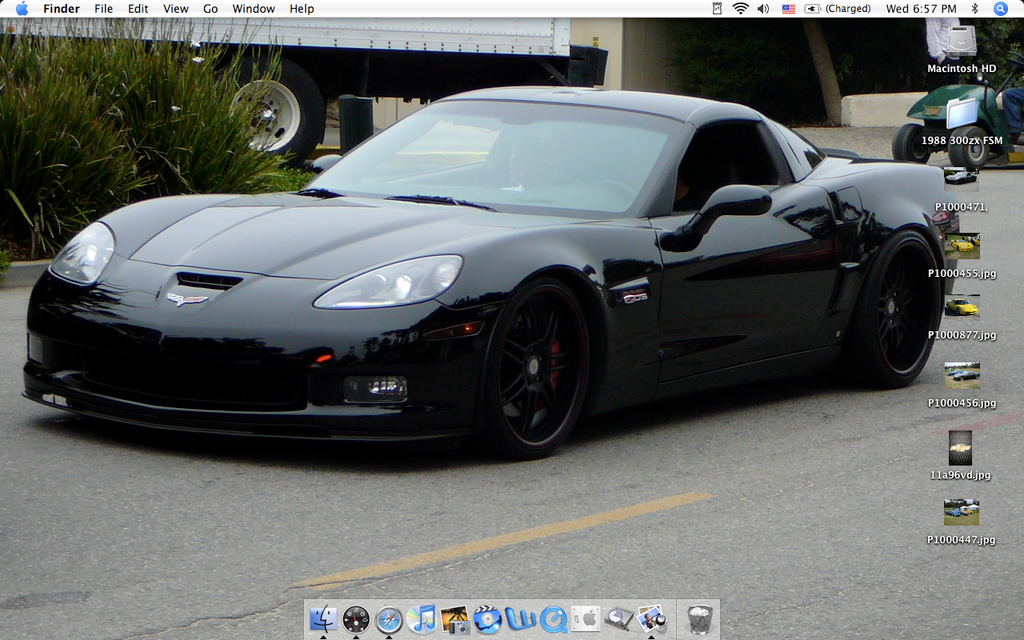Open Safari compass icon in Dock

coord(389,619)
